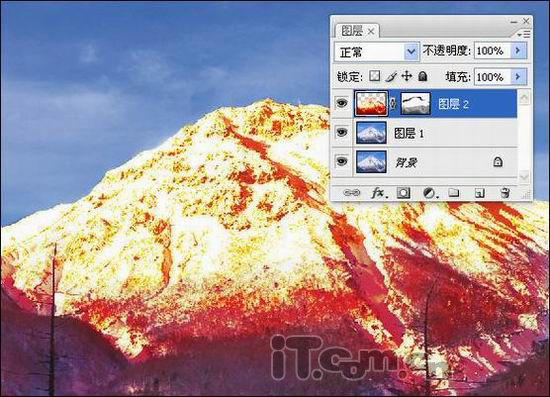Toggle lock position move icon

point(407,76)
